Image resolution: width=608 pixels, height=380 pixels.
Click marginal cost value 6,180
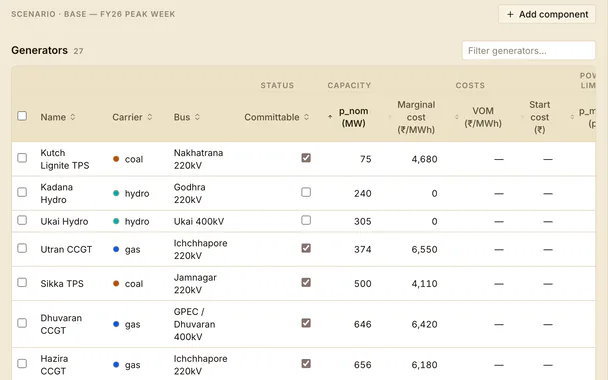click(424, 365)
